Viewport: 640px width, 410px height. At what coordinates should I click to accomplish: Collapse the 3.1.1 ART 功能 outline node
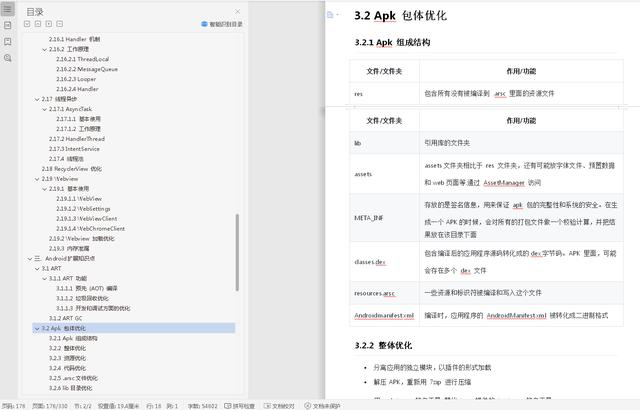pyautogui.click(x=45, y=278)
